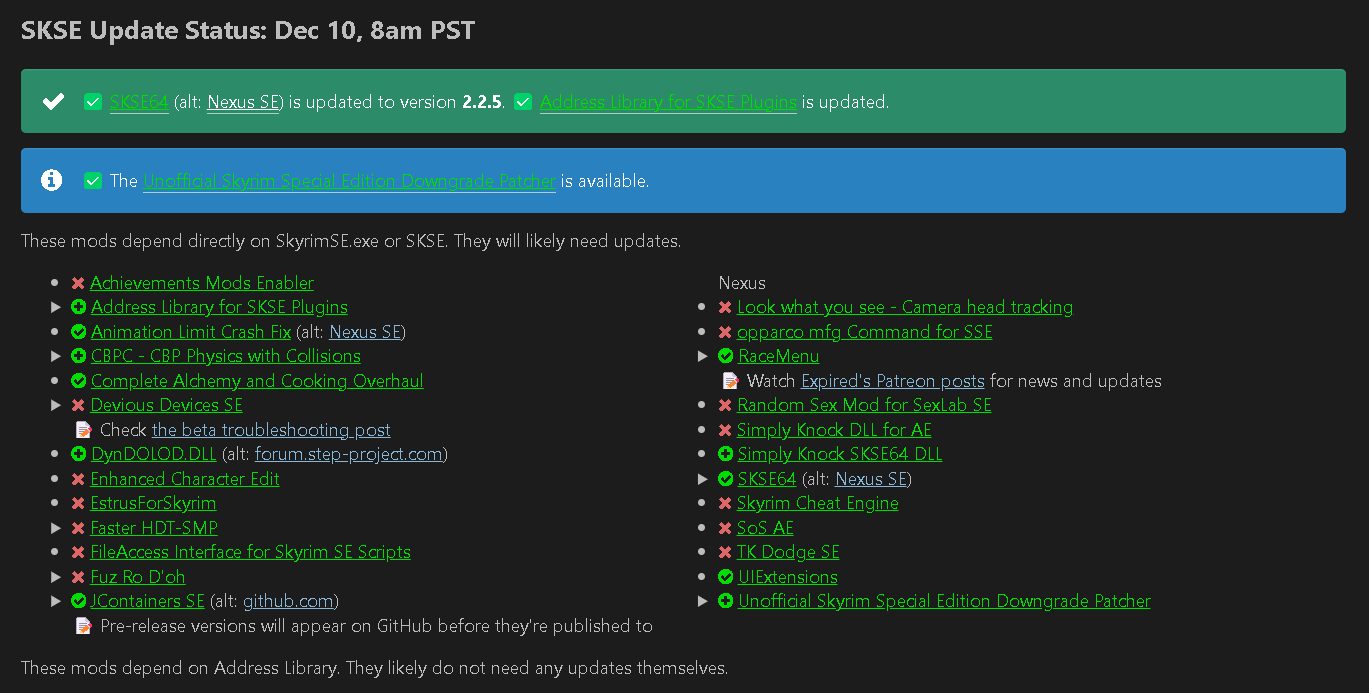Click red X icon beside Skyrim Cheat Engine
The height and width of the screenshot is (693, 1369).
[x=725, y=503]
